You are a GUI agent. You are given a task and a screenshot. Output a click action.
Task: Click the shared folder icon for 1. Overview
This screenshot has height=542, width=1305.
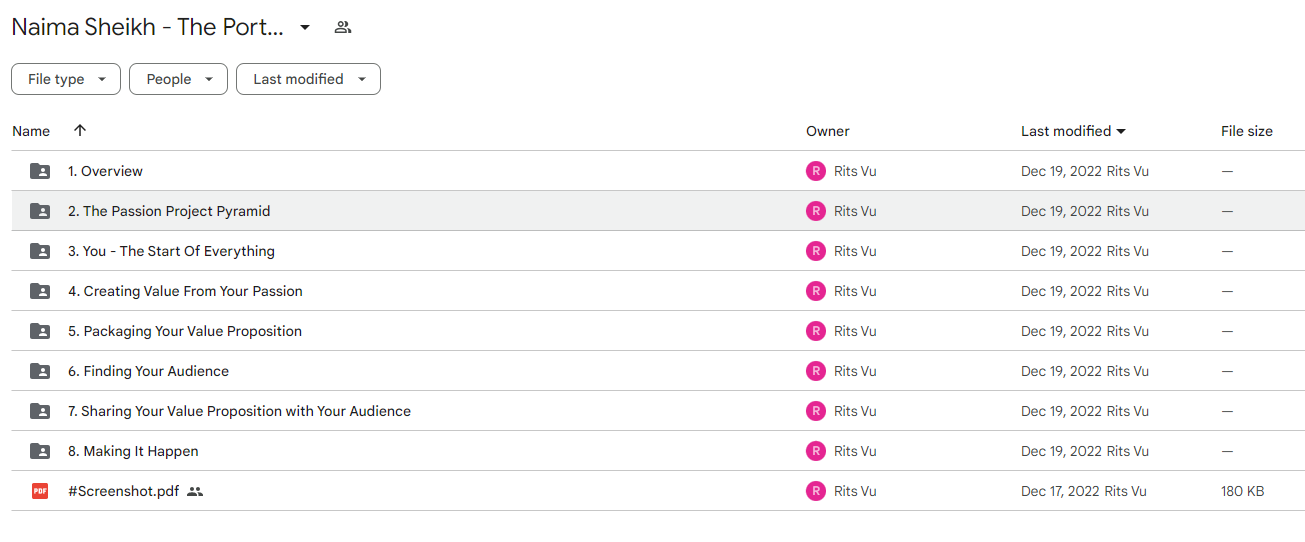40,171
